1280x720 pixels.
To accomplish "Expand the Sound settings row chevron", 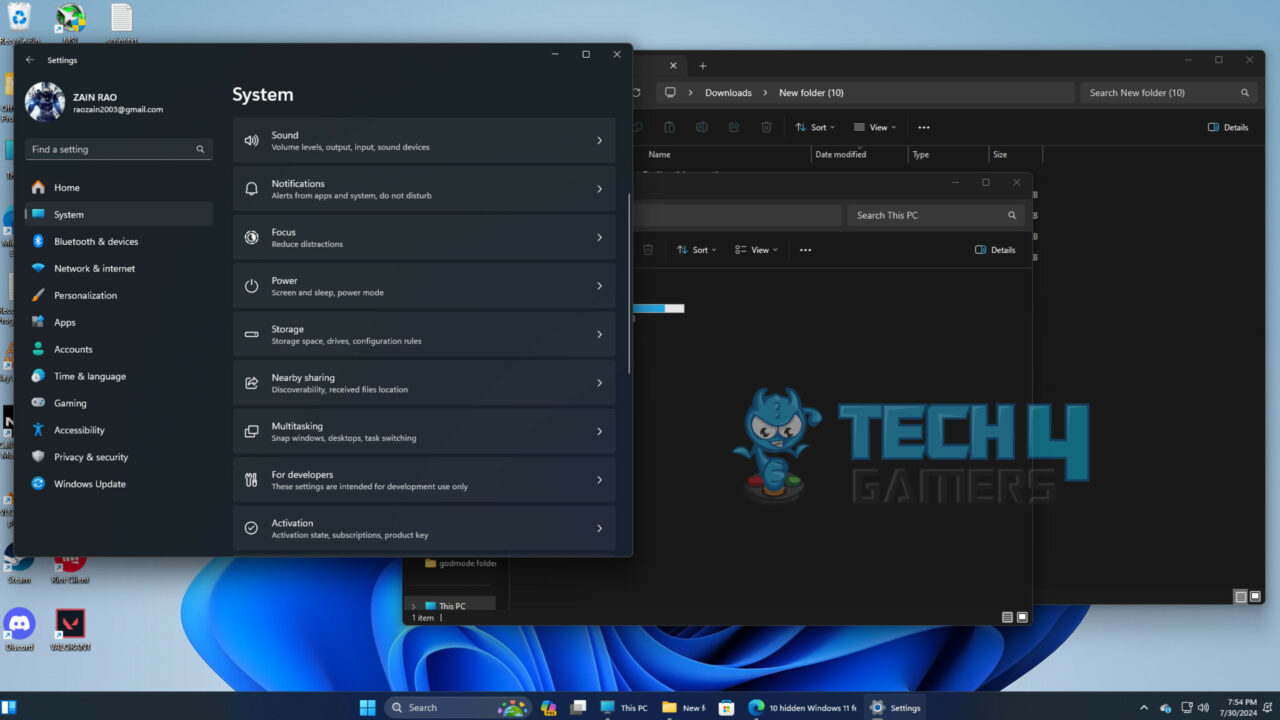I will click(599, 140).
